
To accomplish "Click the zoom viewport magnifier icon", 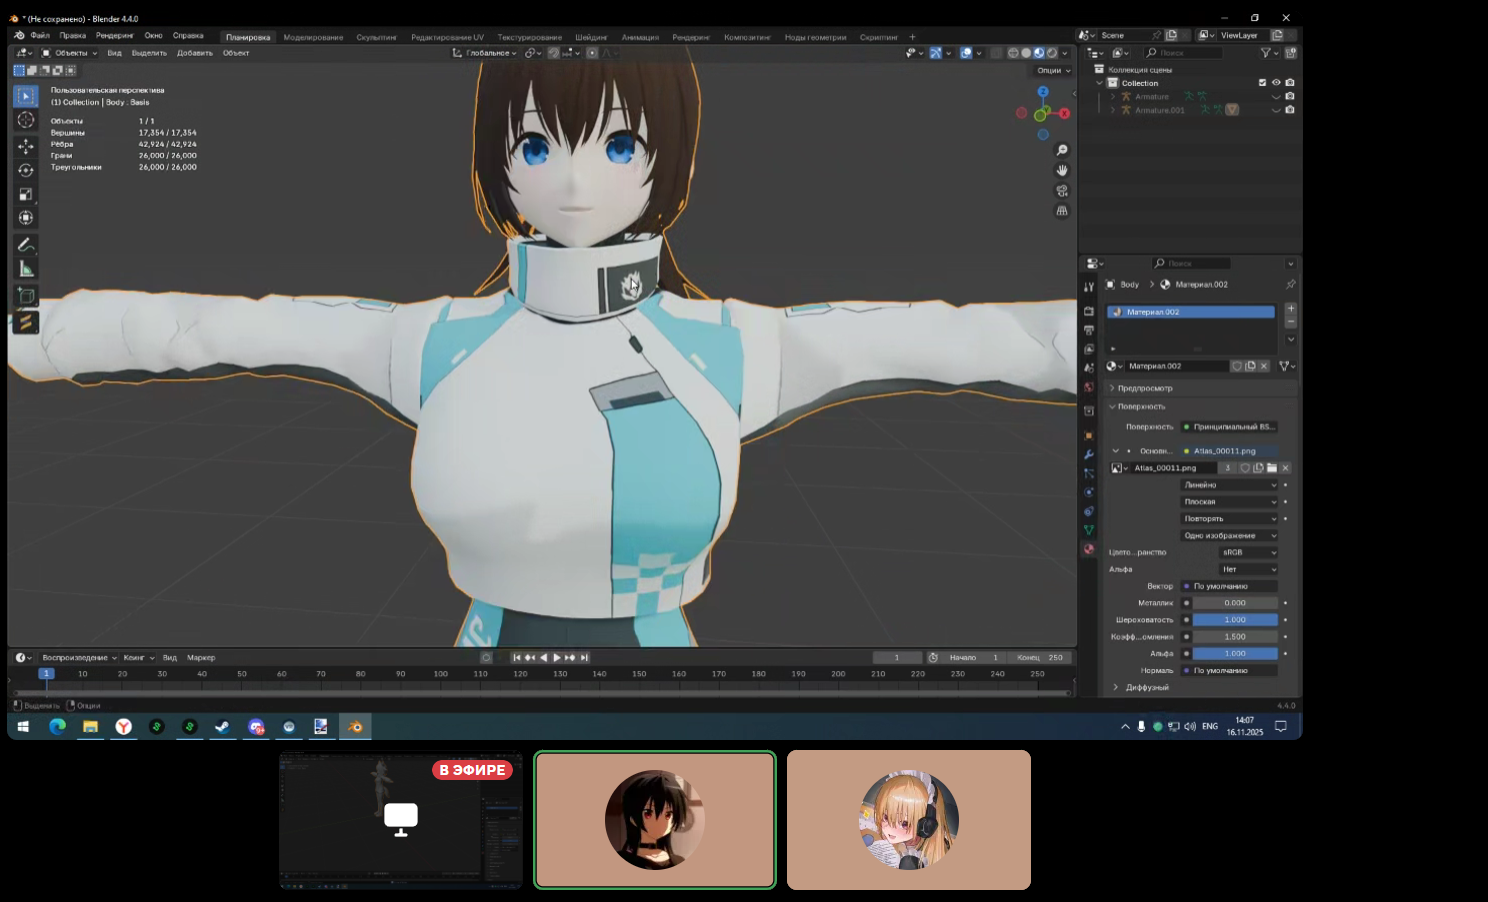I will tap(1062, 150).
